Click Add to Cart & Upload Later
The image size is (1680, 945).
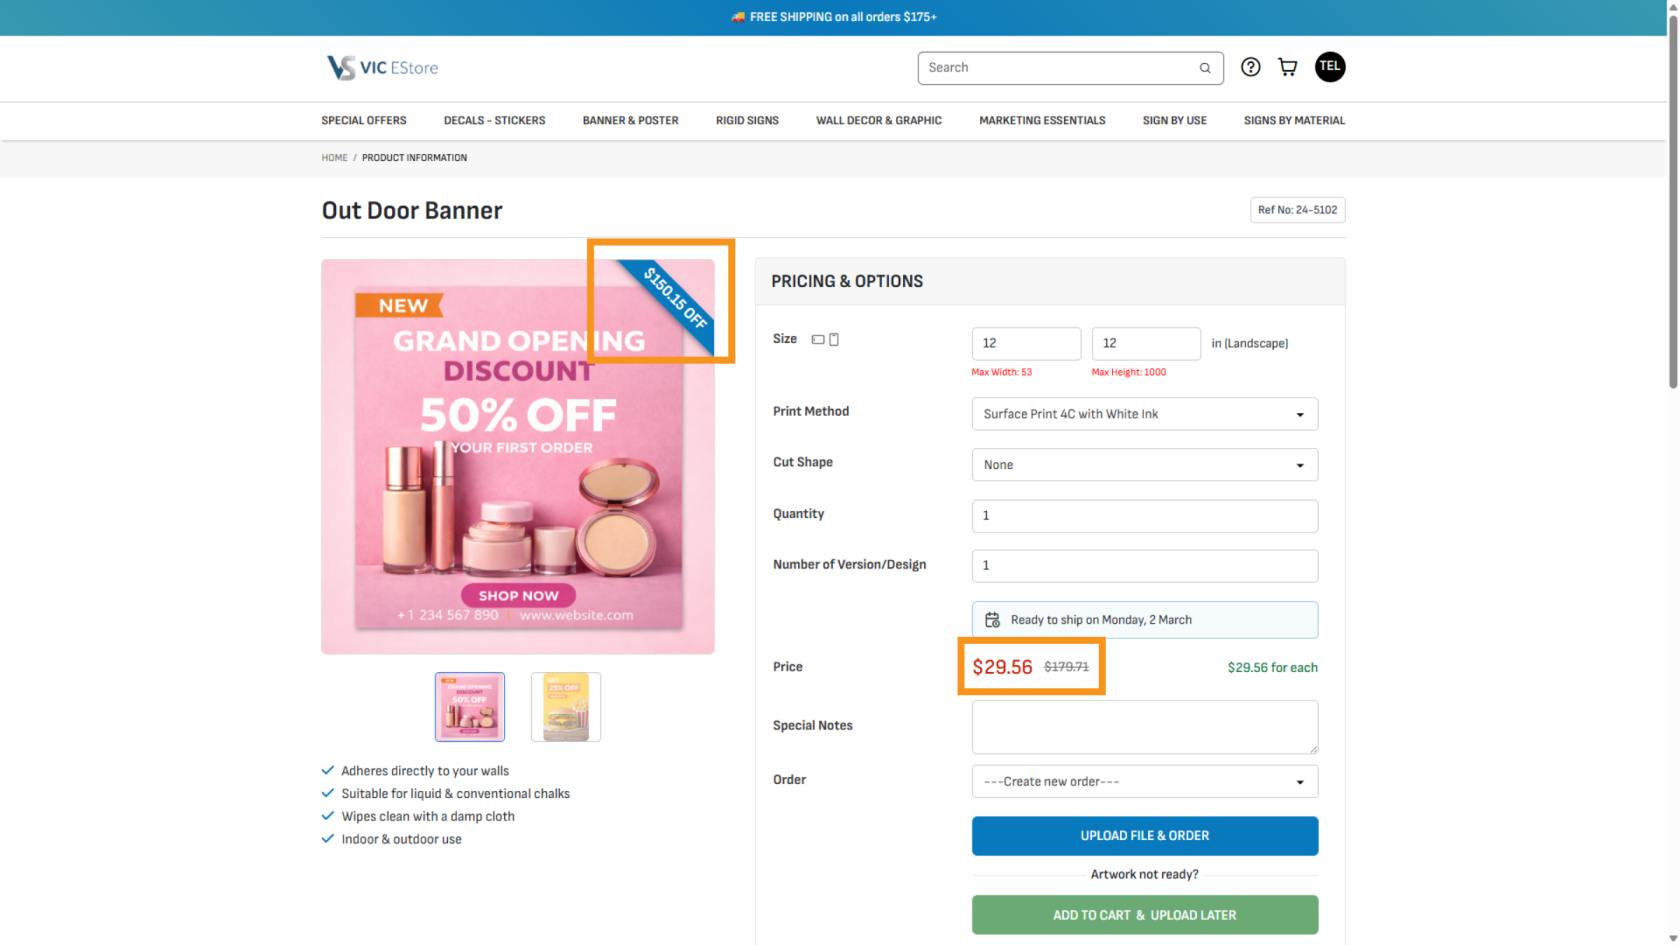[x=1144, y=915]
